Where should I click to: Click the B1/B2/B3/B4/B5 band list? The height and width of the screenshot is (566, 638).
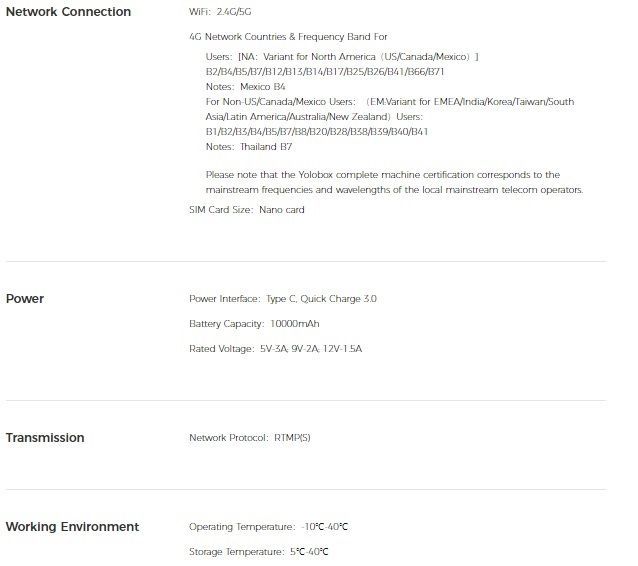(317, 131)
